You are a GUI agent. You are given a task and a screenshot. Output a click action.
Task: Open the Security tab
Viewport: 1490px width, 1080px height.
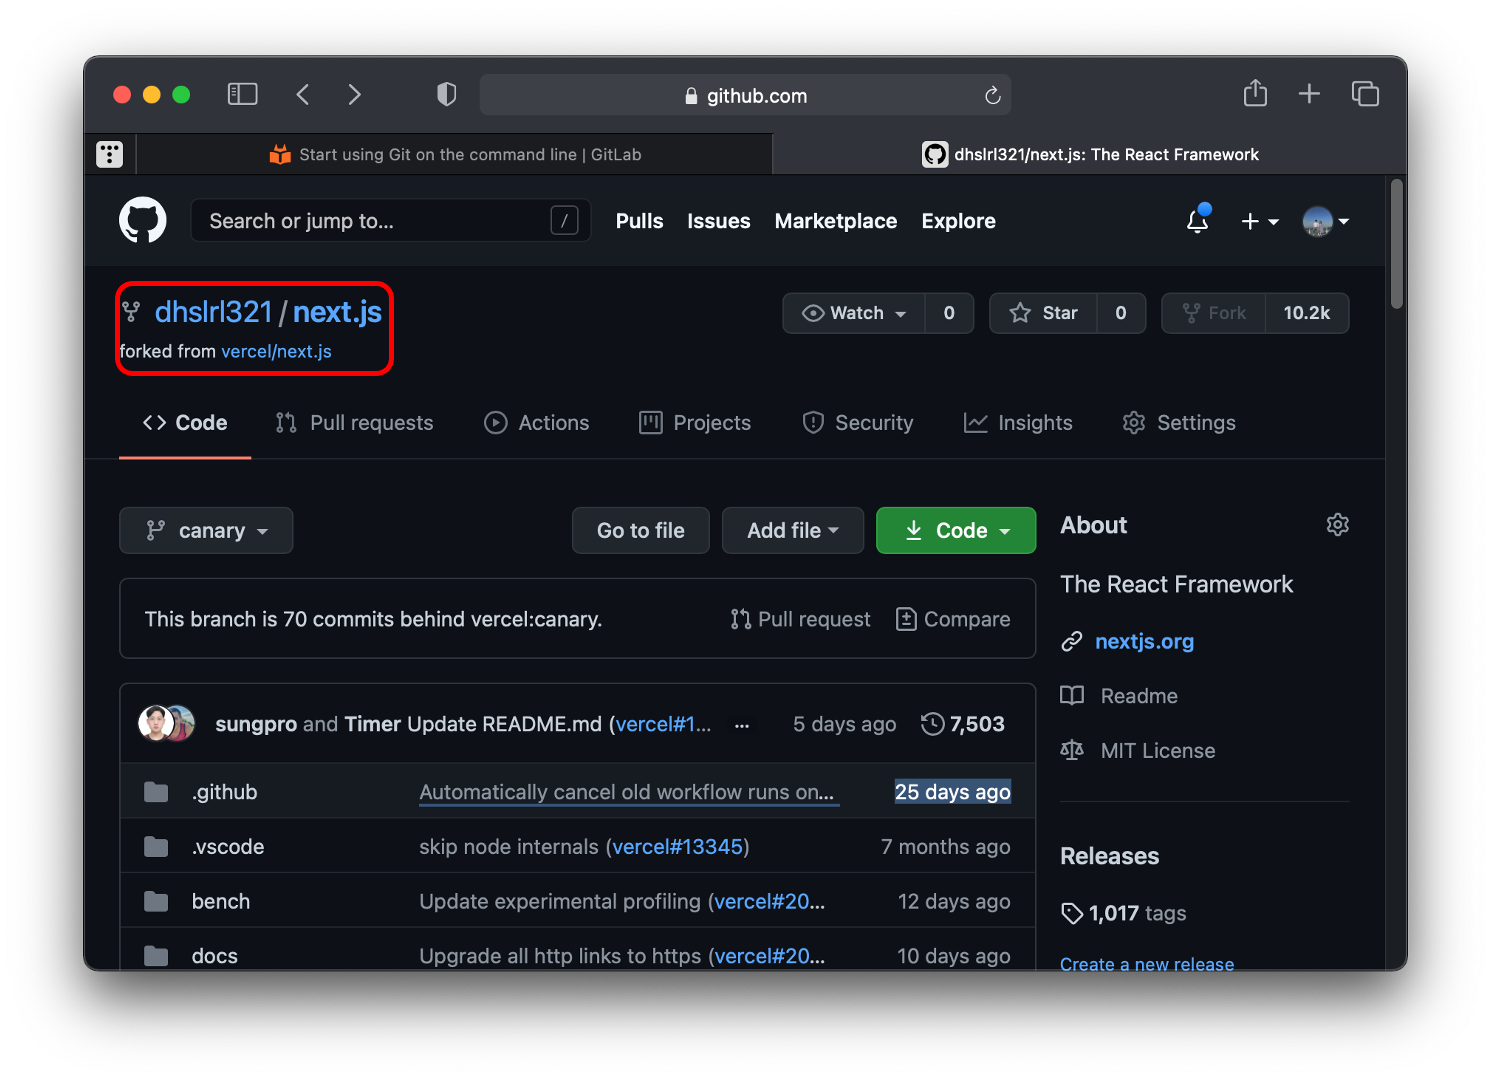coord(858,423)
